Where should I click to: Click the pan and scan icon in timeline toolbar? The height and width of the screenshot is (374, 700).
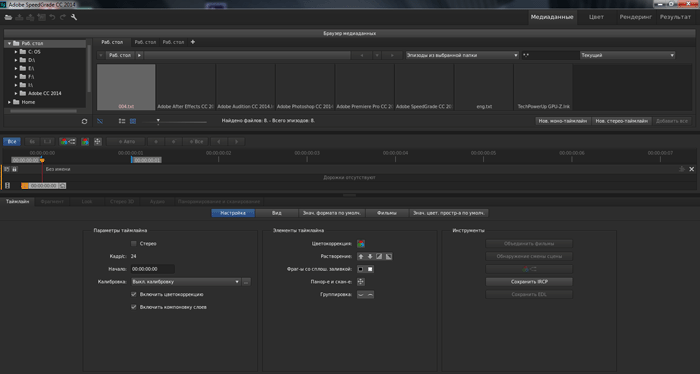coord(98,141)
